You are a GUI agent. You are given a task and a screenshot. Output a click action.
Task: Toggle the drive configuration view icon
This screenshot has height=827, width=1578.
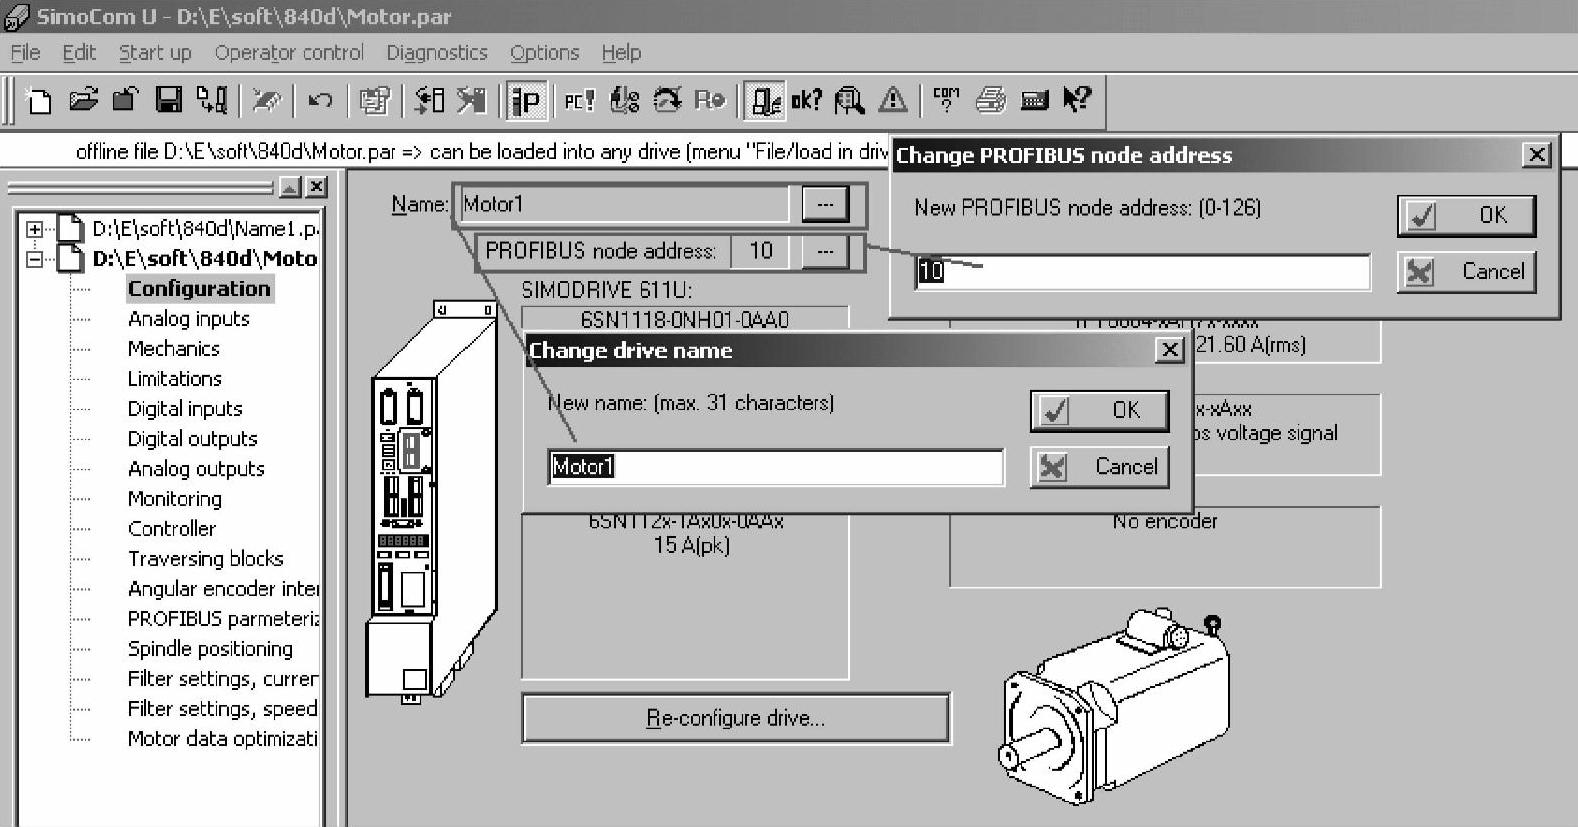[x=765, y=100]
